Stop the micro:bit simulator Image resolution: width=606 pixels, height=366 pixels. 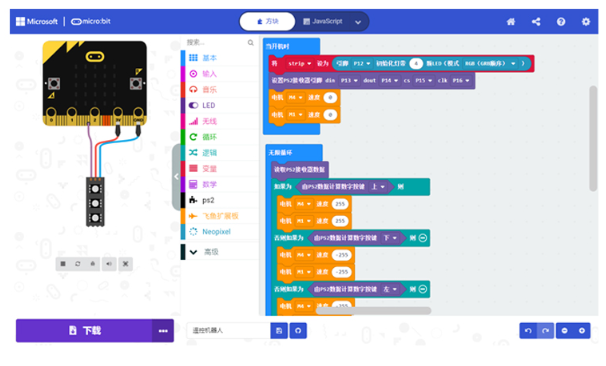pos(63,264)
